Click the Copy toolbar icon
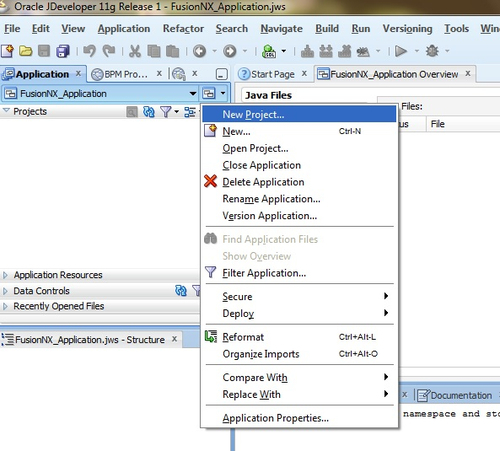The height and width of the screenshot is (451, 500). [x=154, y=51]
